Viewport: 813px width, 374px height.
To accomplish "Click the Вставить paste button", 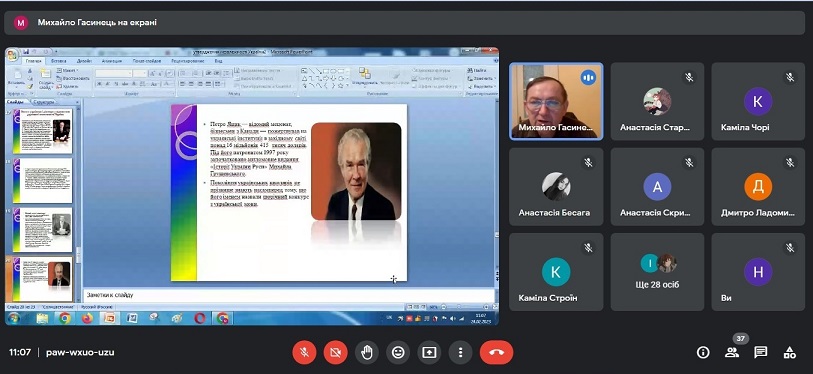I will pyautogui.click(x=17, y=77).
